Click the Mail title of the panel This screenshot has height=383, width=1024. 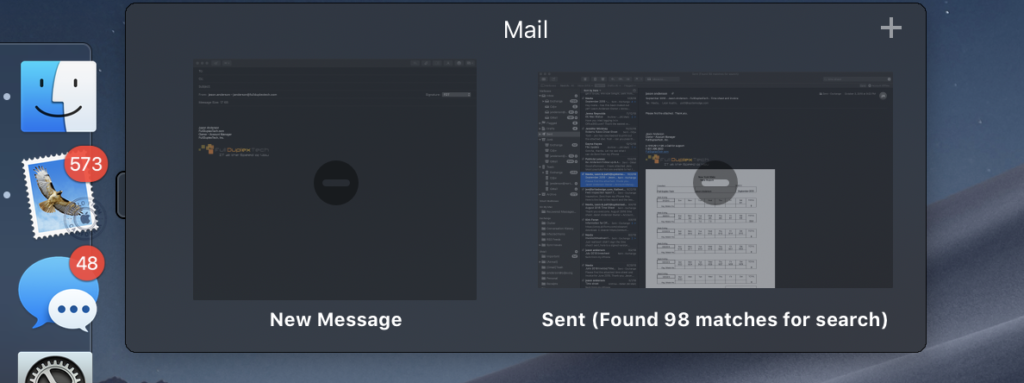(526, 29)
